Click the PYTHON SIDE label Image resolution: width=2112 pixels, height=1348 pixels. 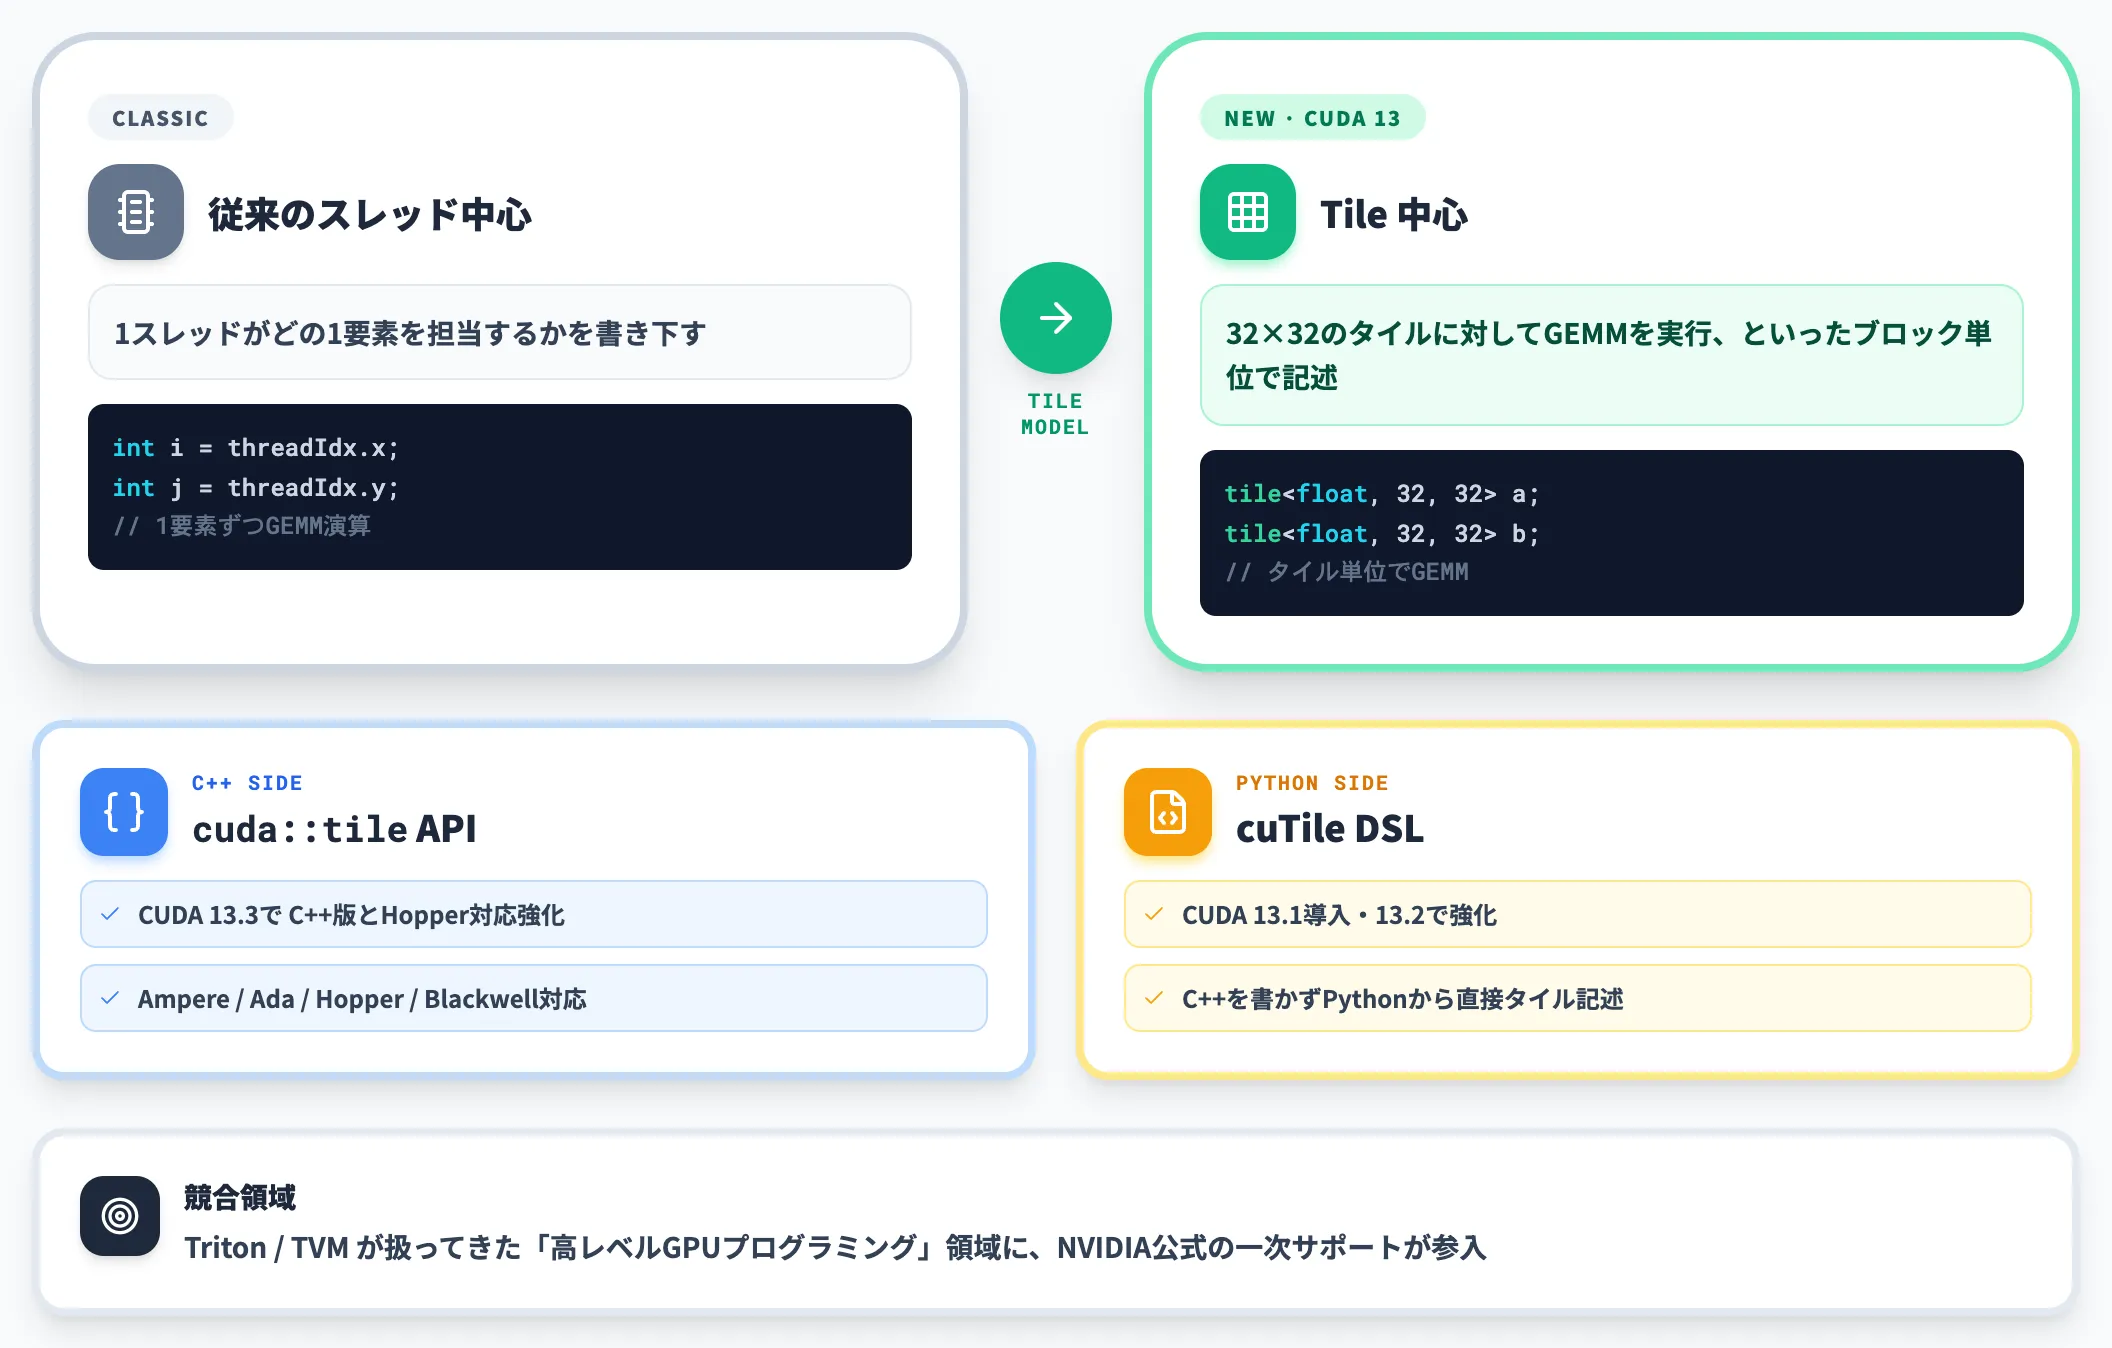(x=1312, y=783)
